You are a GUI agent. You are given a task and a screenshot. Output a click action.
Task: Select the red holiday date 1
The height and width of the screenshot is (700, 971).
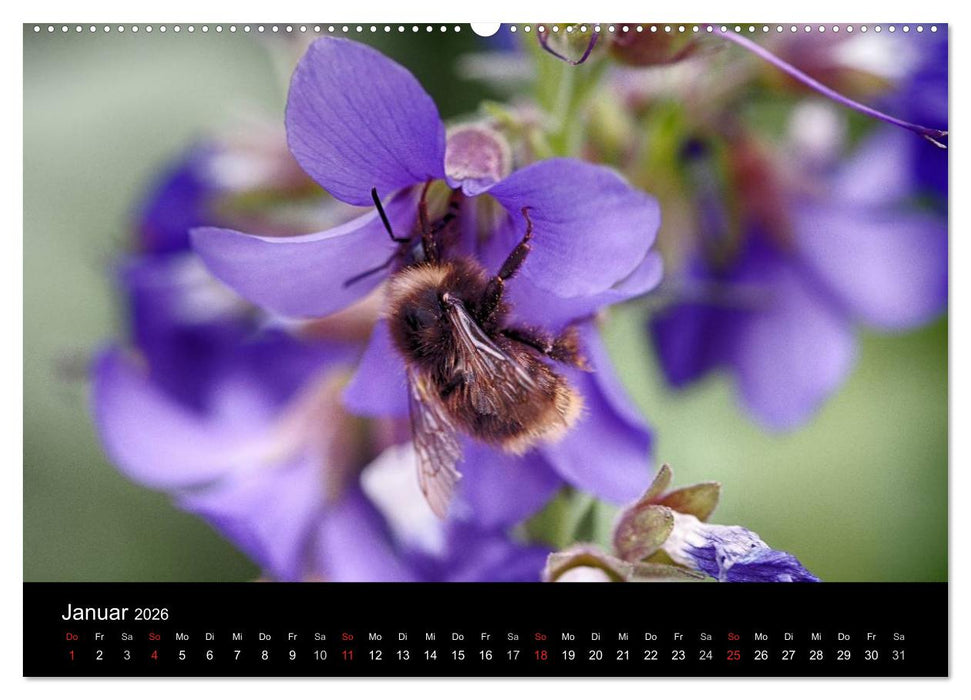[x=70, y=652]
